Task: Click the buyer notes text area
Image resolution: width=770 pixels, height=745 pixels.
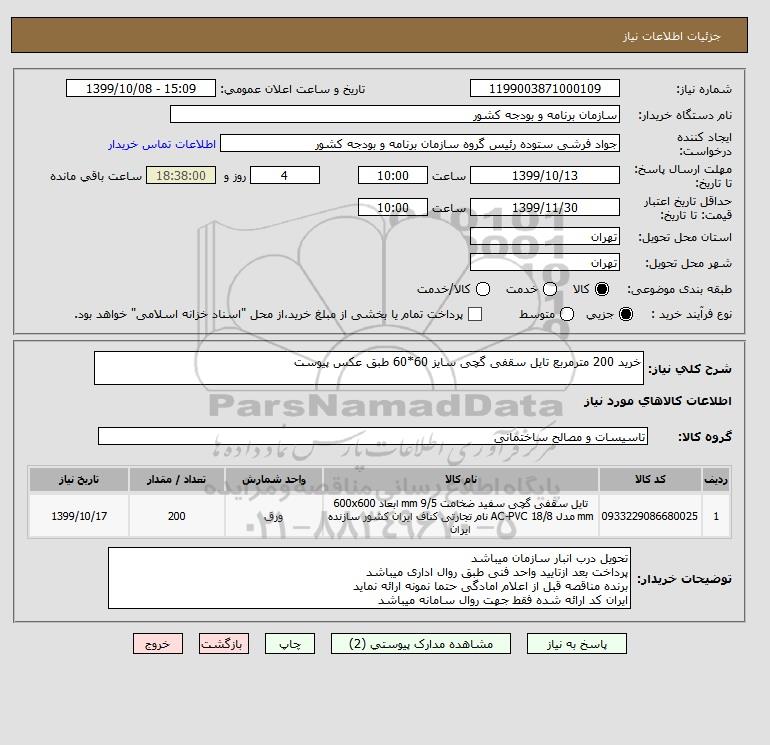Action: click(369, 579)
